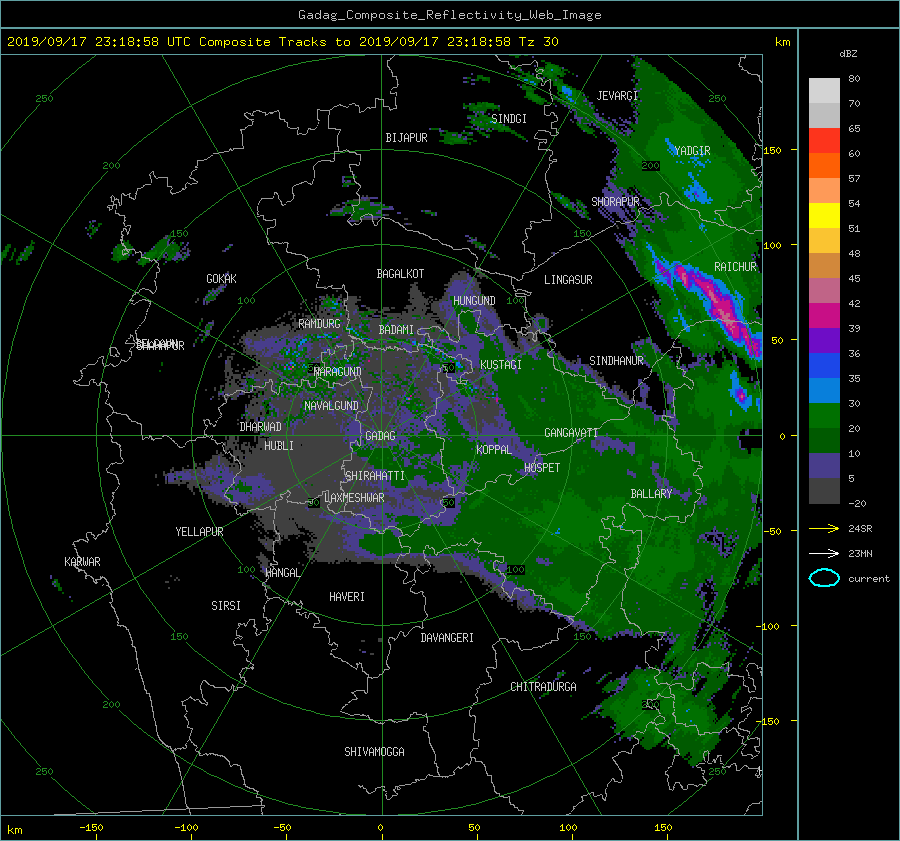The height and width of the screenshot is (841, 900).
Task: Click the SINDGI city label
Action: click(x=509, y=118)
